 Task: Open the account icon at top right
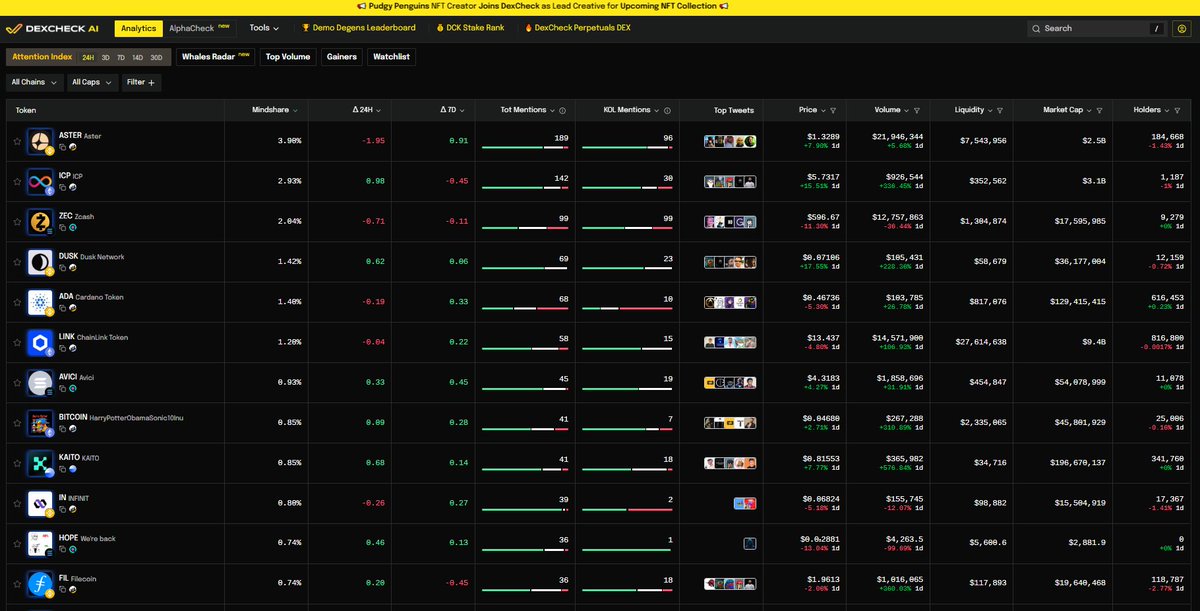click(1184, 28)
